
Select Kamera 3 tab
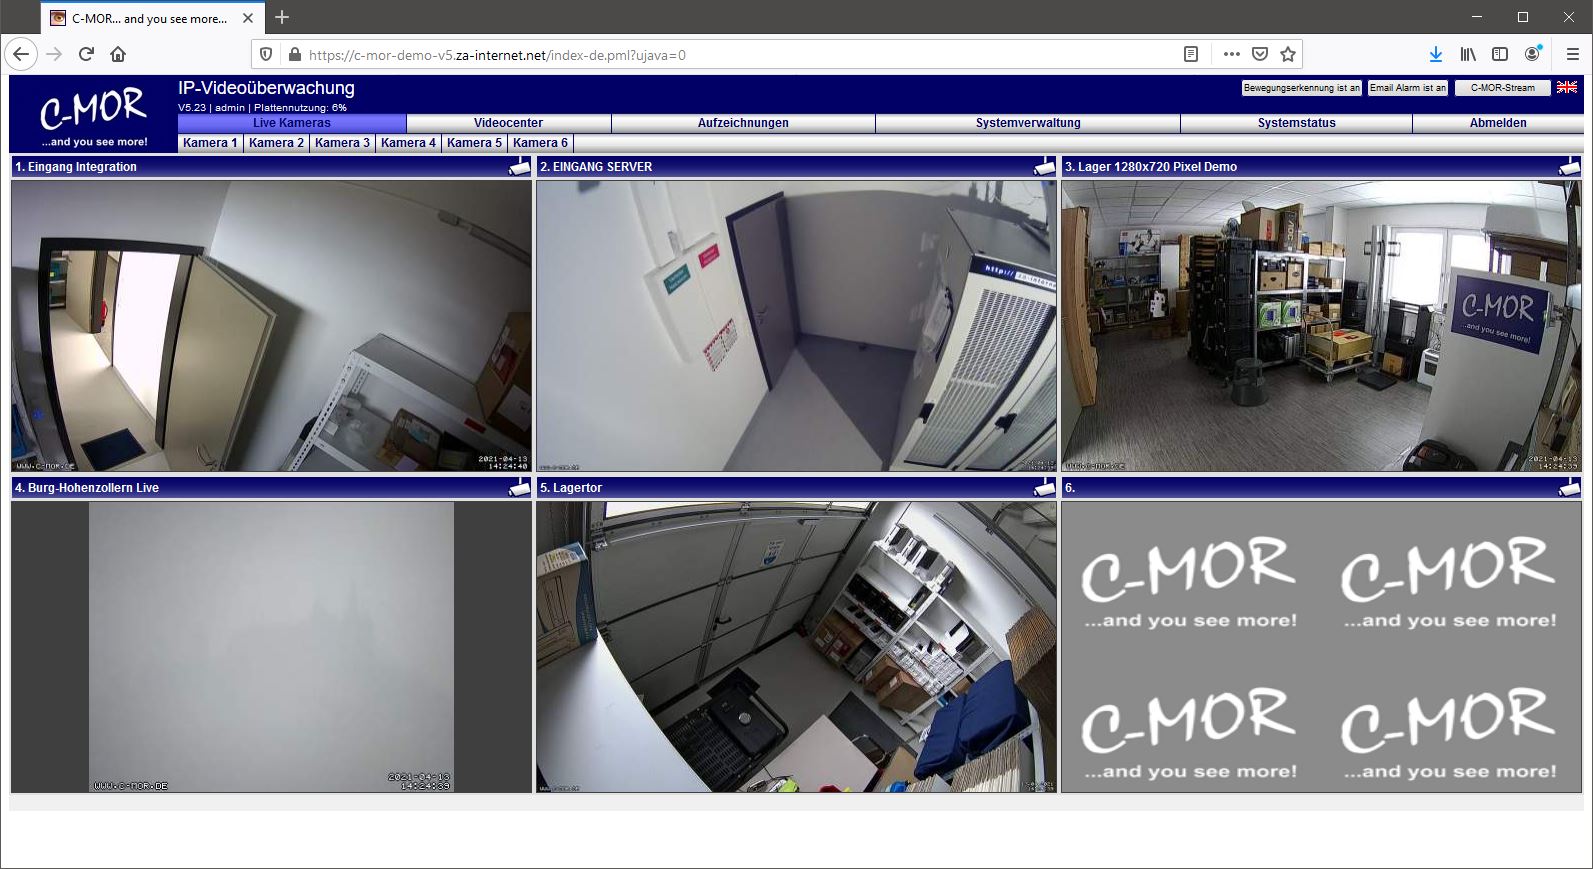pos(342,143)
